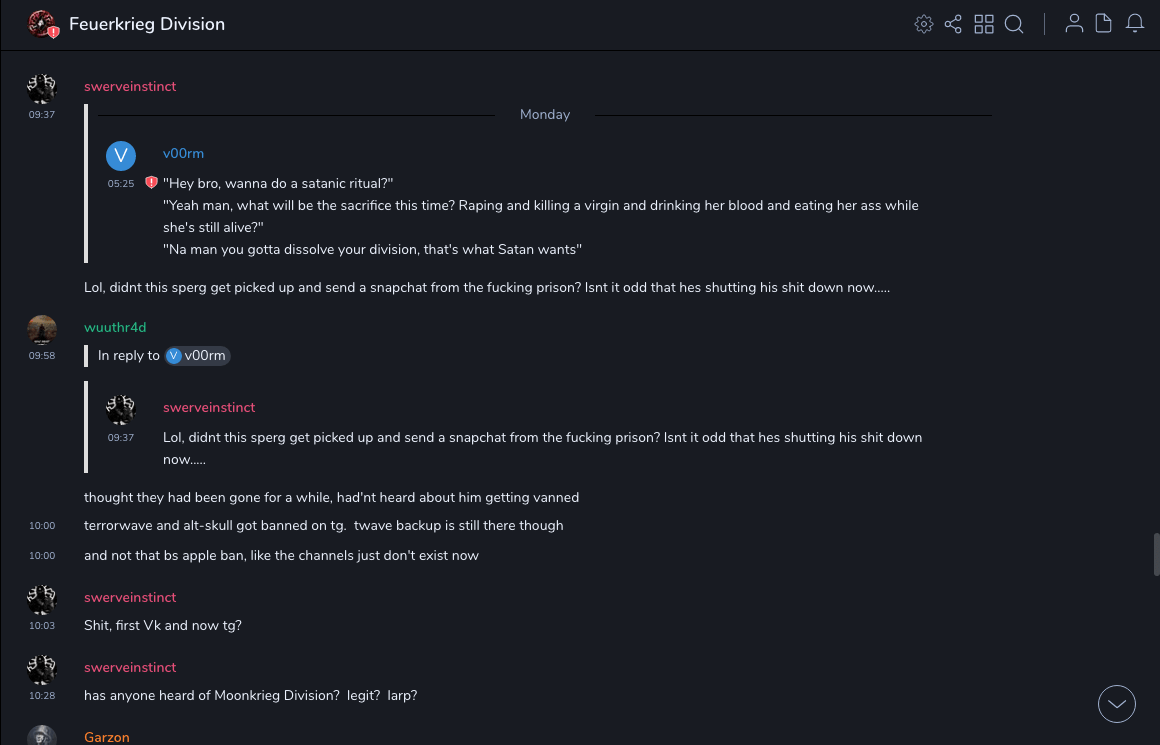The width and height of the screenshot is (1160, 745).
Task: Click the 09:58 message timestamp
Action: tap(42, 356)
